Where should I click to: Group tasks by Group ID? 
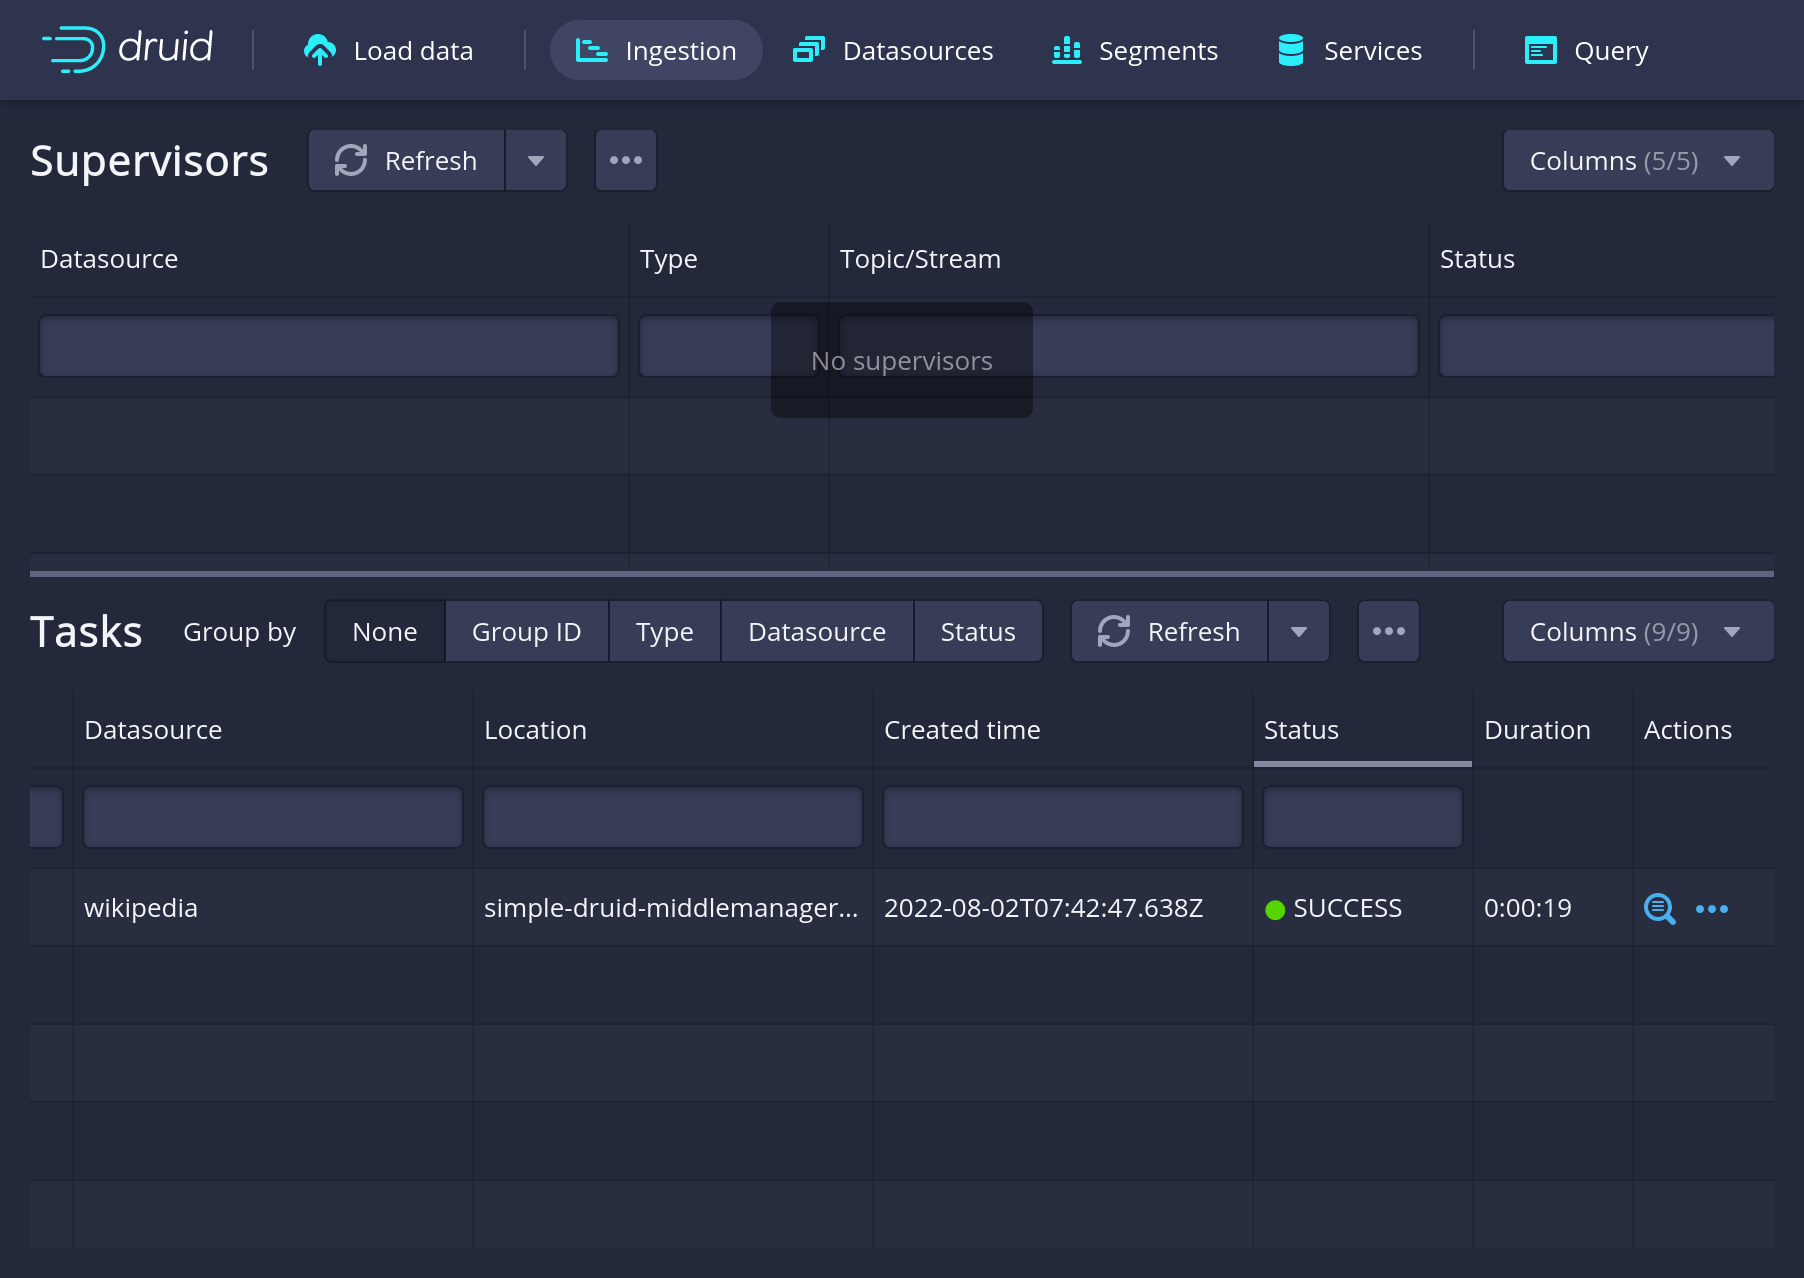coord(526,632)
